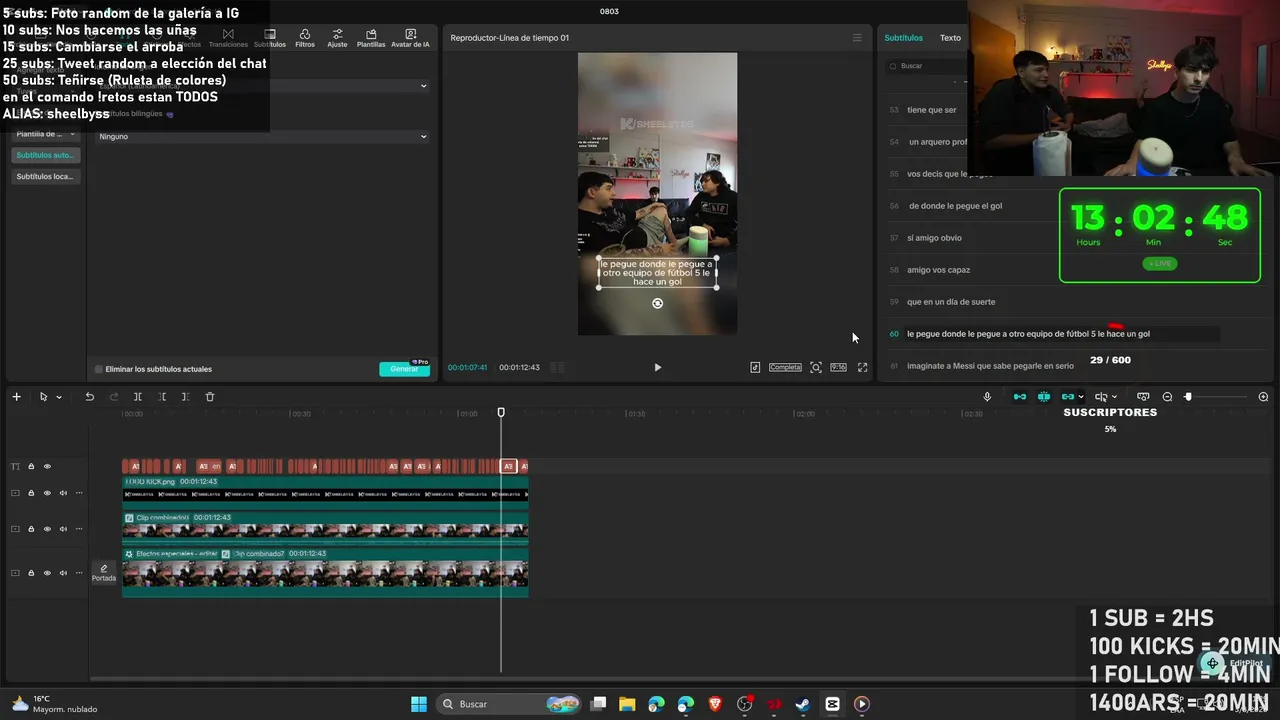The image size is (1280, 720).
Task: Undo the last timeline action
Action: 89,397
